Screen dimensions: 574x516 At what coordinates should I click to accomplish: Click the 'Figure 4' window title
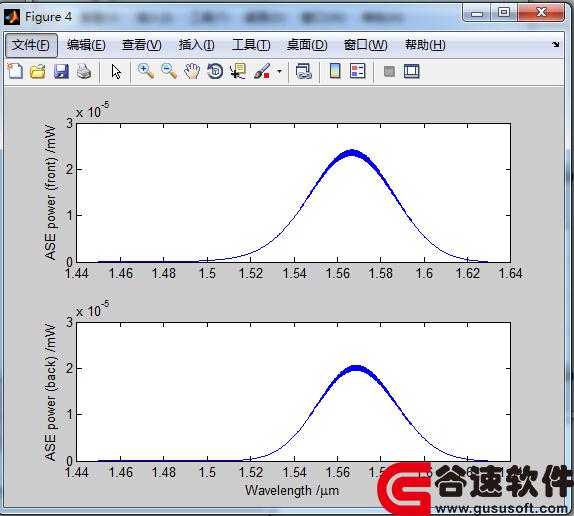click(48, 17)
